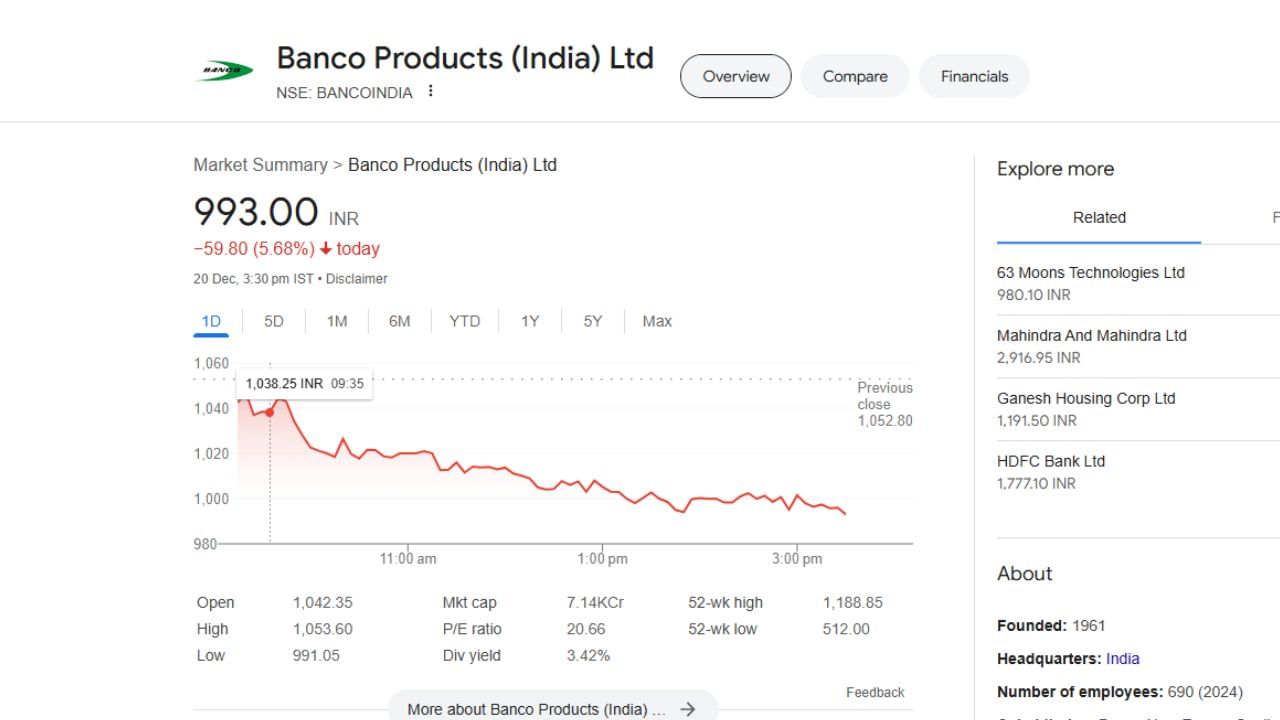Click the Feedback link below the chart
Image resolution: width=1280 pixels, height=720 pixels.
(875, 692)
